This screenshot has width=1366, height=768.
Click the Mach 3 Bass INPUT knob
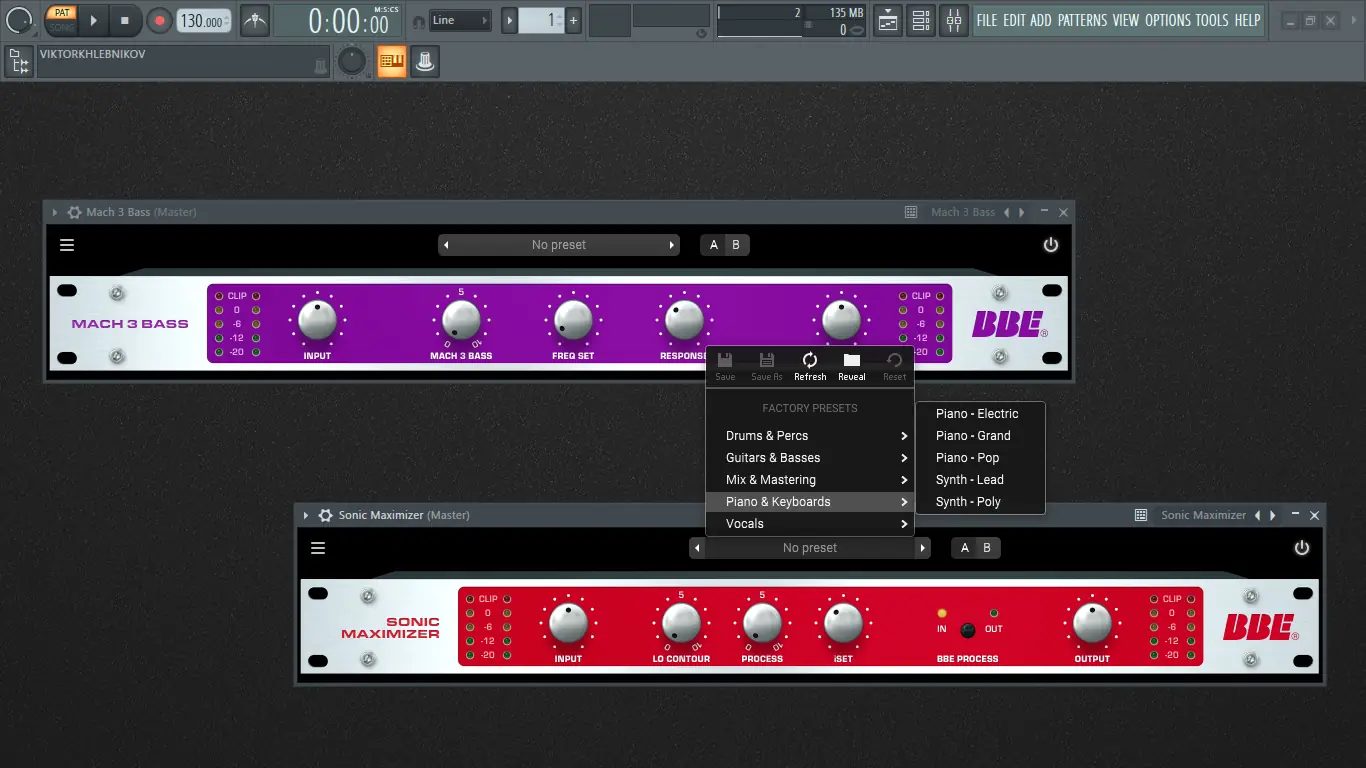click(x=317, y=320)
